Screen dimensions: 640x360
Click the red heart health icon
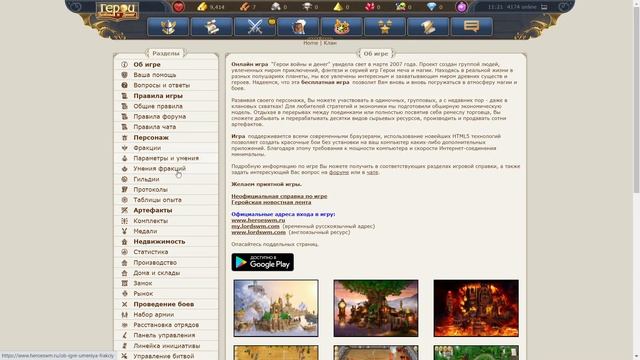(178, 7)
